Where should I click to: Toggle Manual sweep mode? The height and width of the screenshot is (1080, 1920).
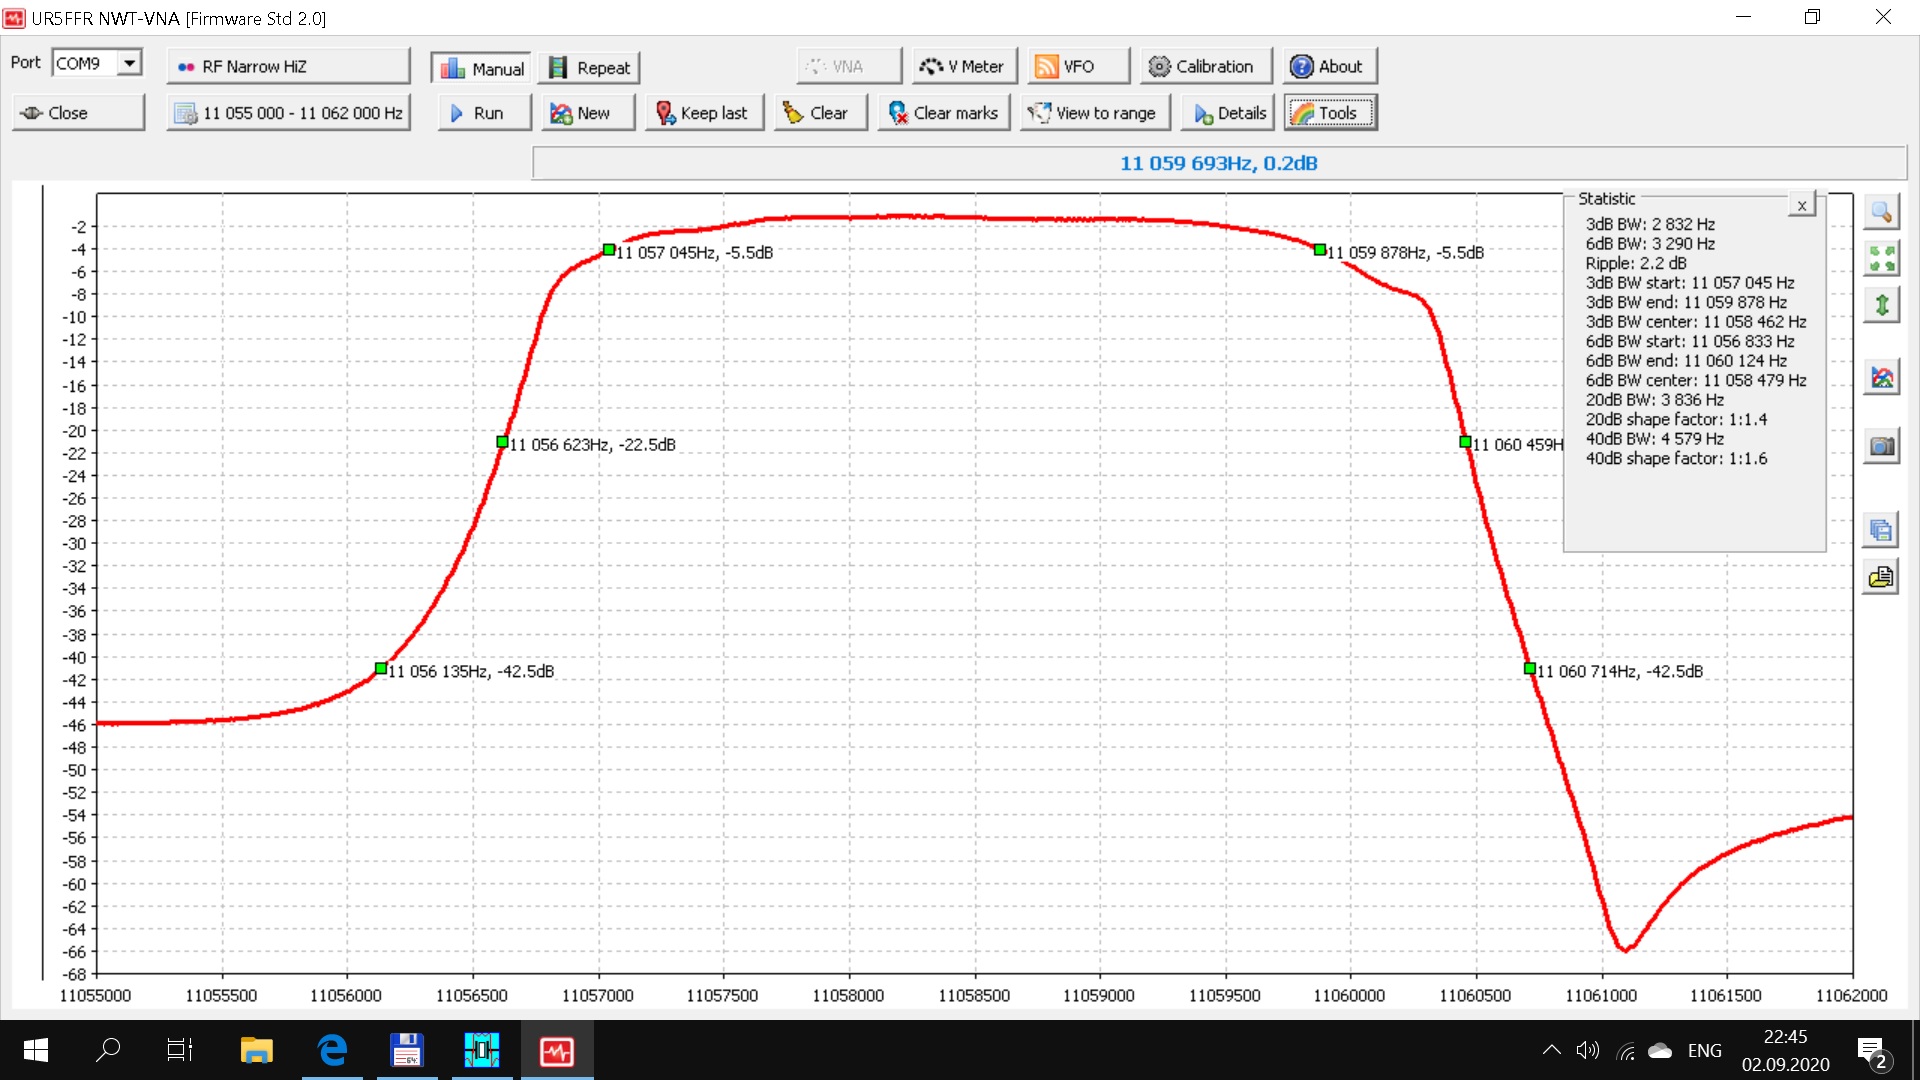coord(482,68)
